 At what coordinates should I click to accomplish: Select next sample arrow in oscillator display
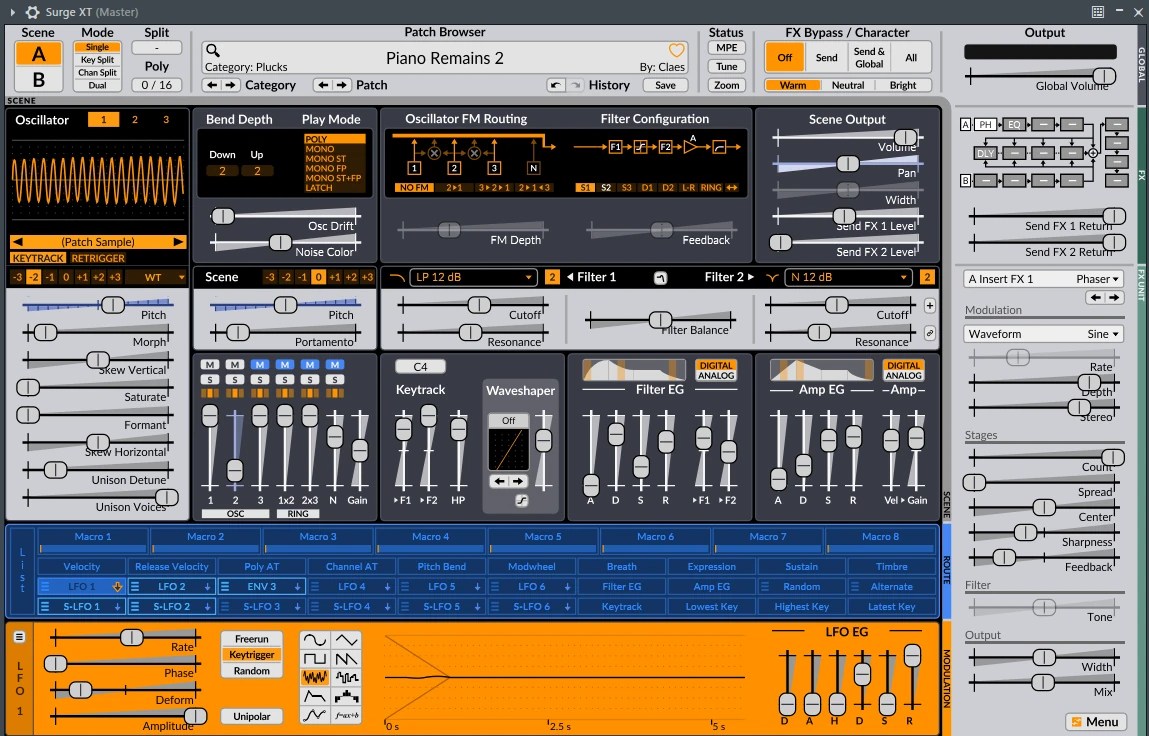coord(178,242)
